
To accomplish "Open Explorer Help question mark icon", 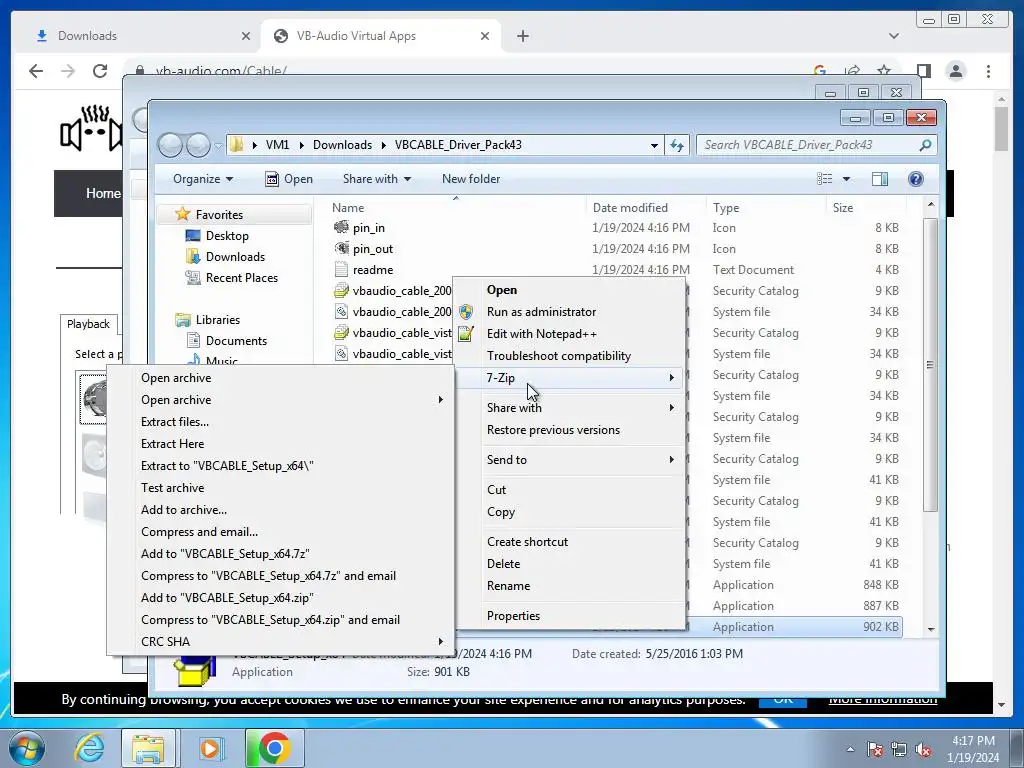I will (x=916, y=179).
